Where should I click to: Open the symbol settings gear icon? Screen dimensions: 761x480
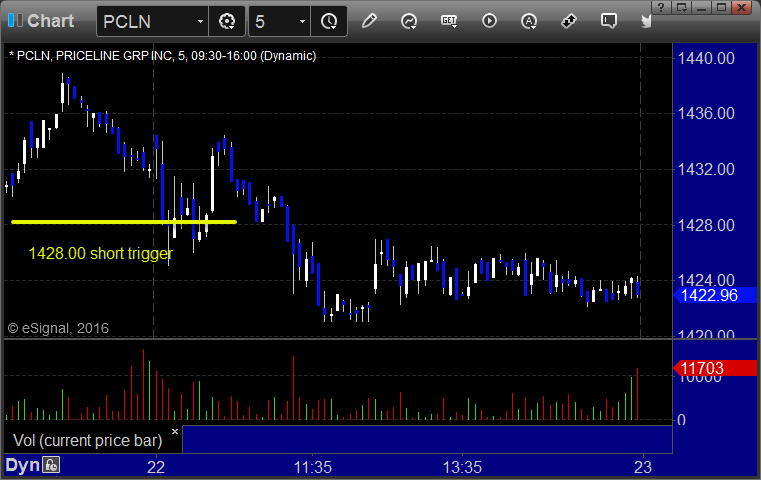(227, 21)
